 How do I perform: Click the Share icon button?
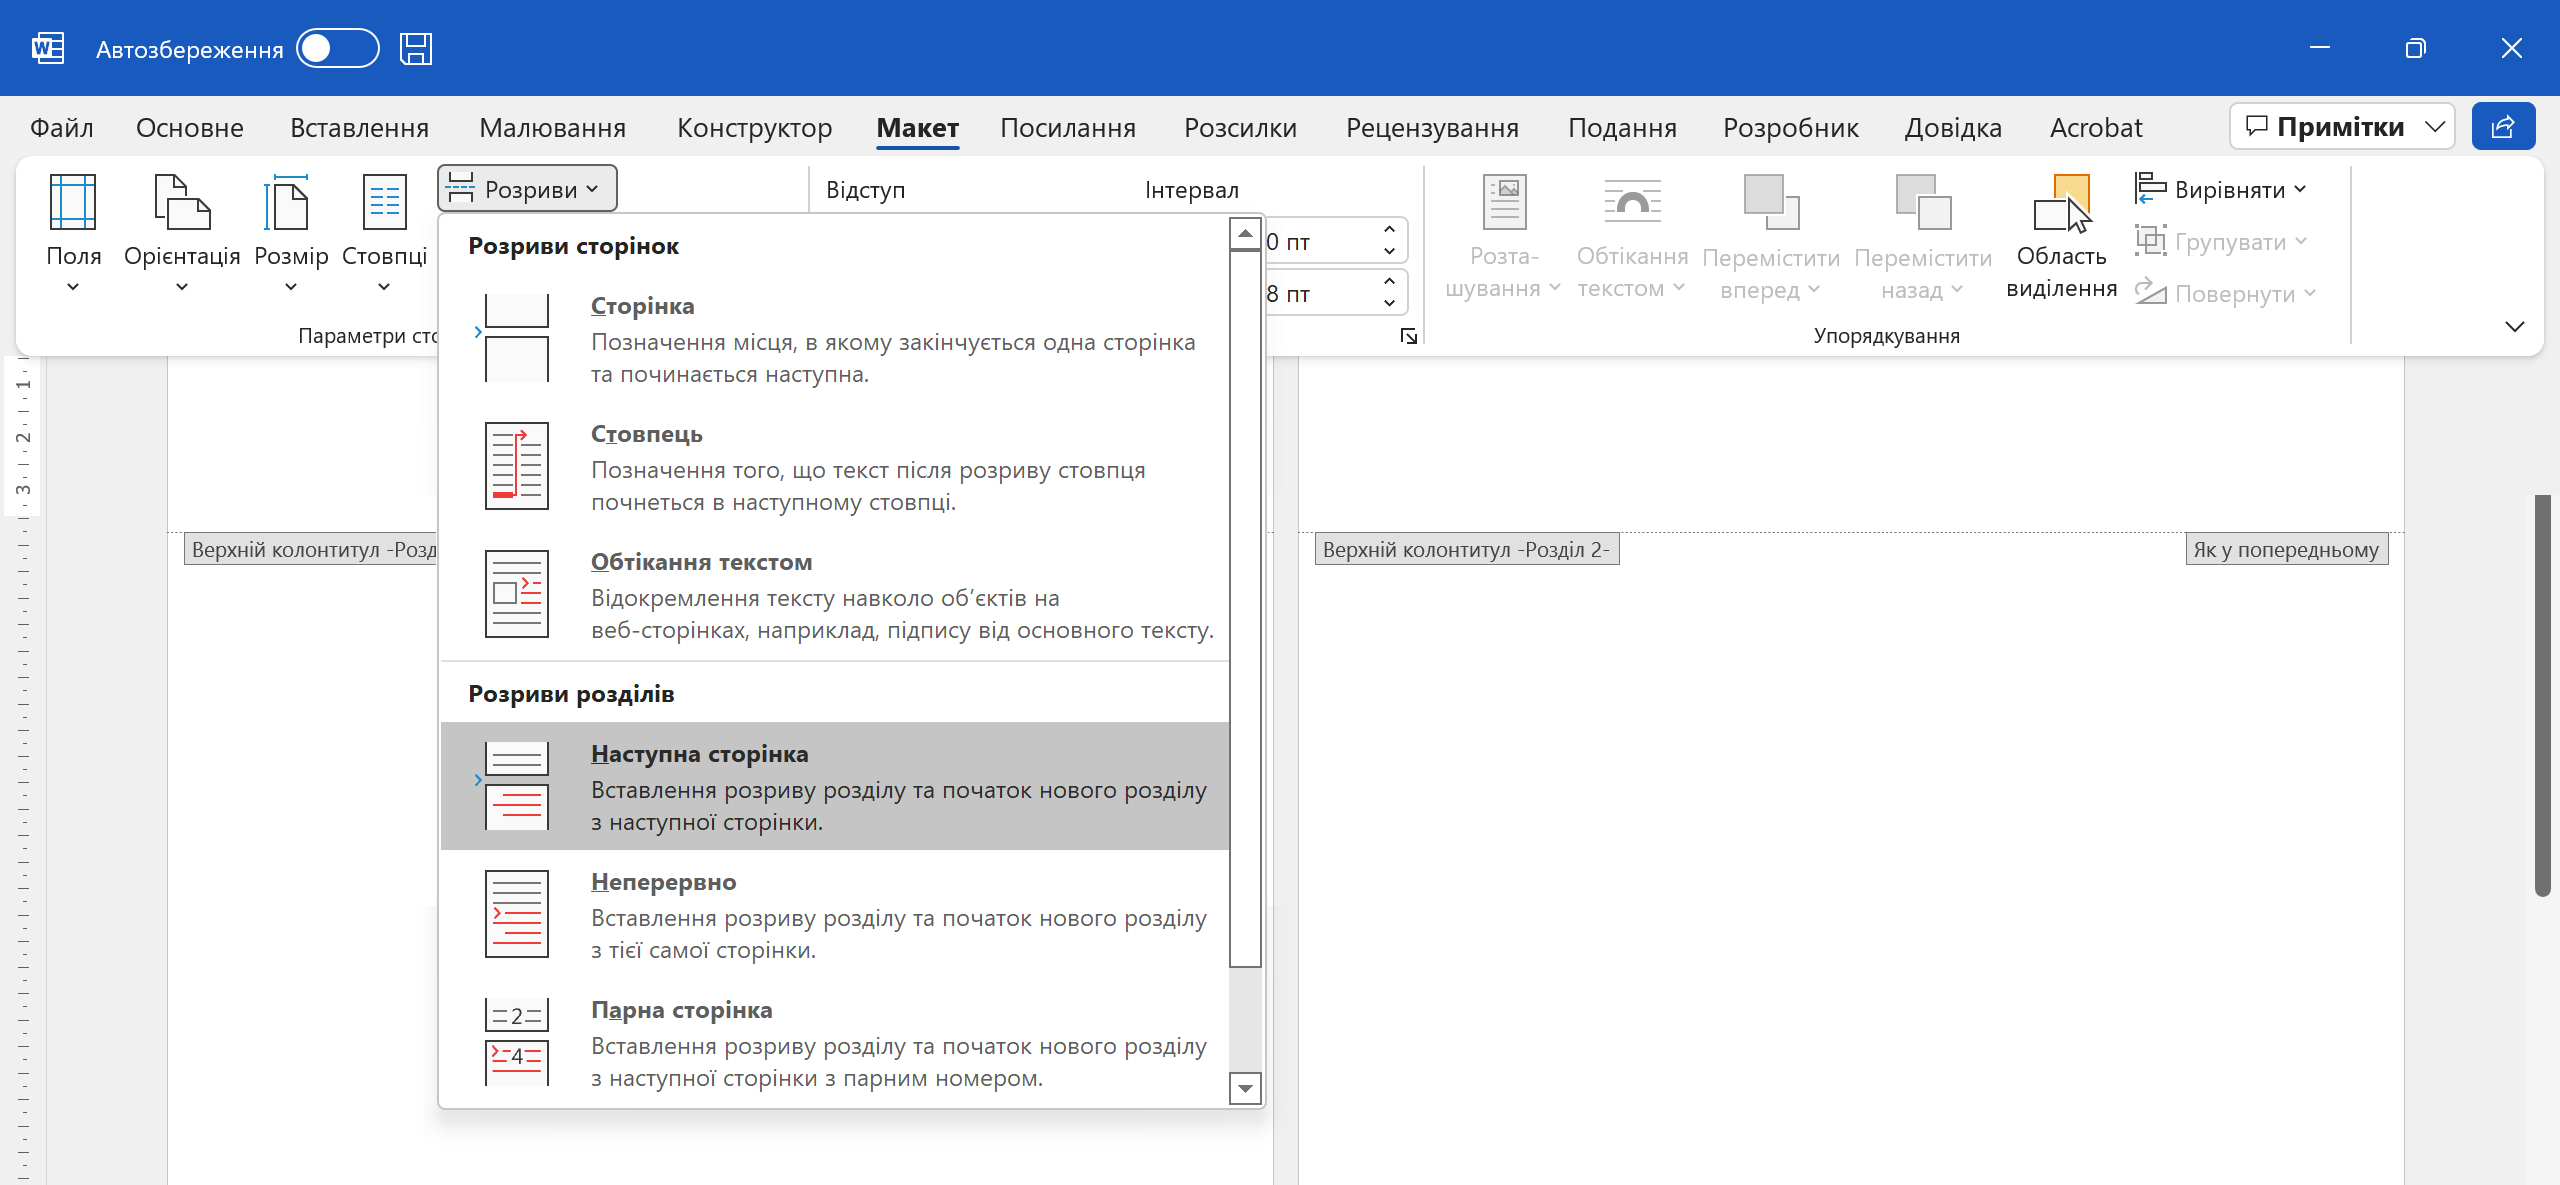point(2503,127)
